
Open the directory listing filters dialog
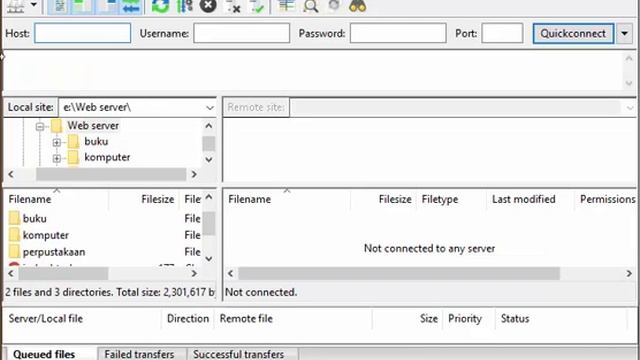(286, 5)
